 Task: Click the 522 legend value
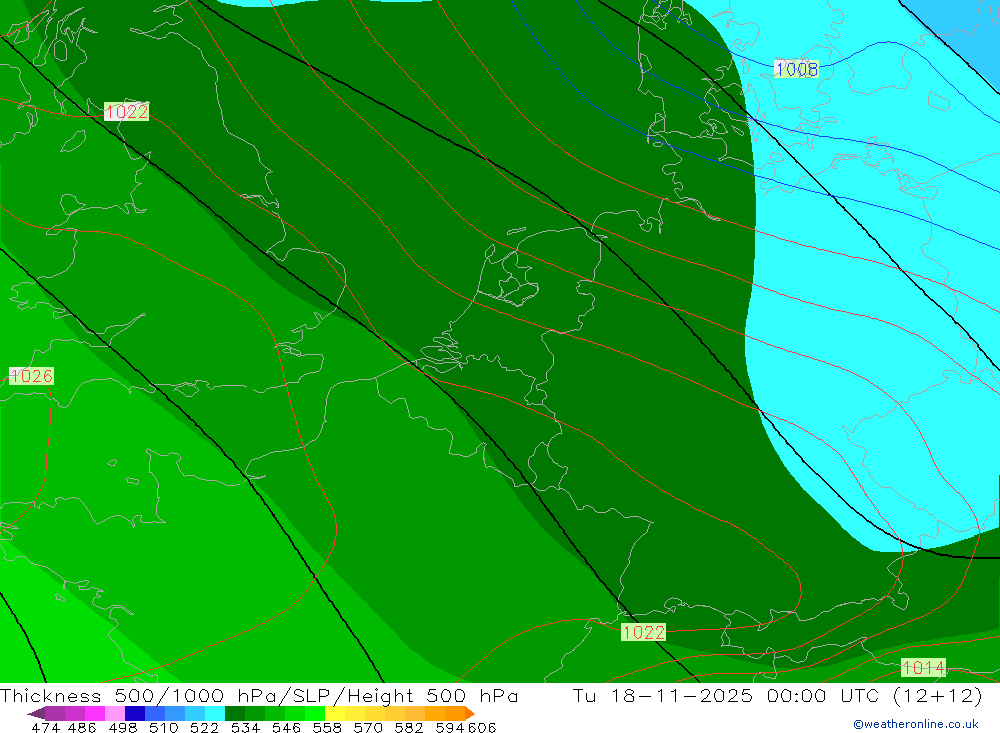coord(203,727)
